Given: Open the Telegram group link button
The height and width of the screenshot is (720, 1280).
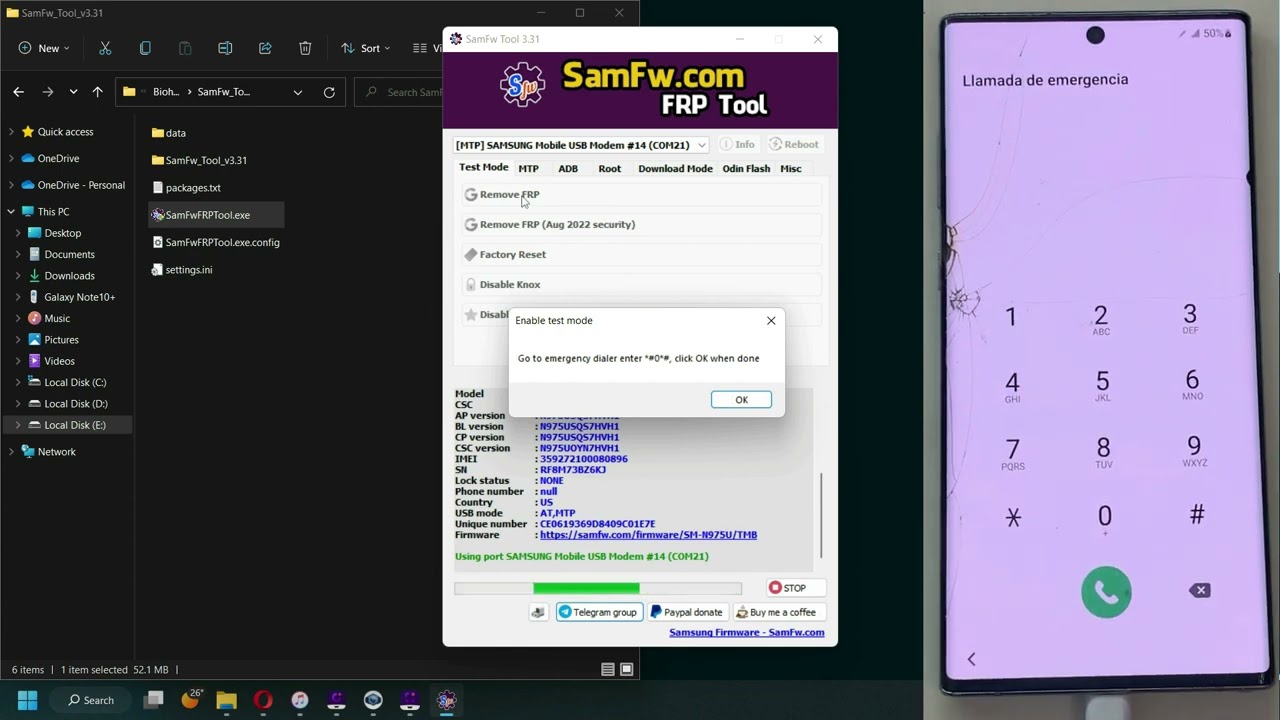Looking at the screenshot, I should coord(598,612).
